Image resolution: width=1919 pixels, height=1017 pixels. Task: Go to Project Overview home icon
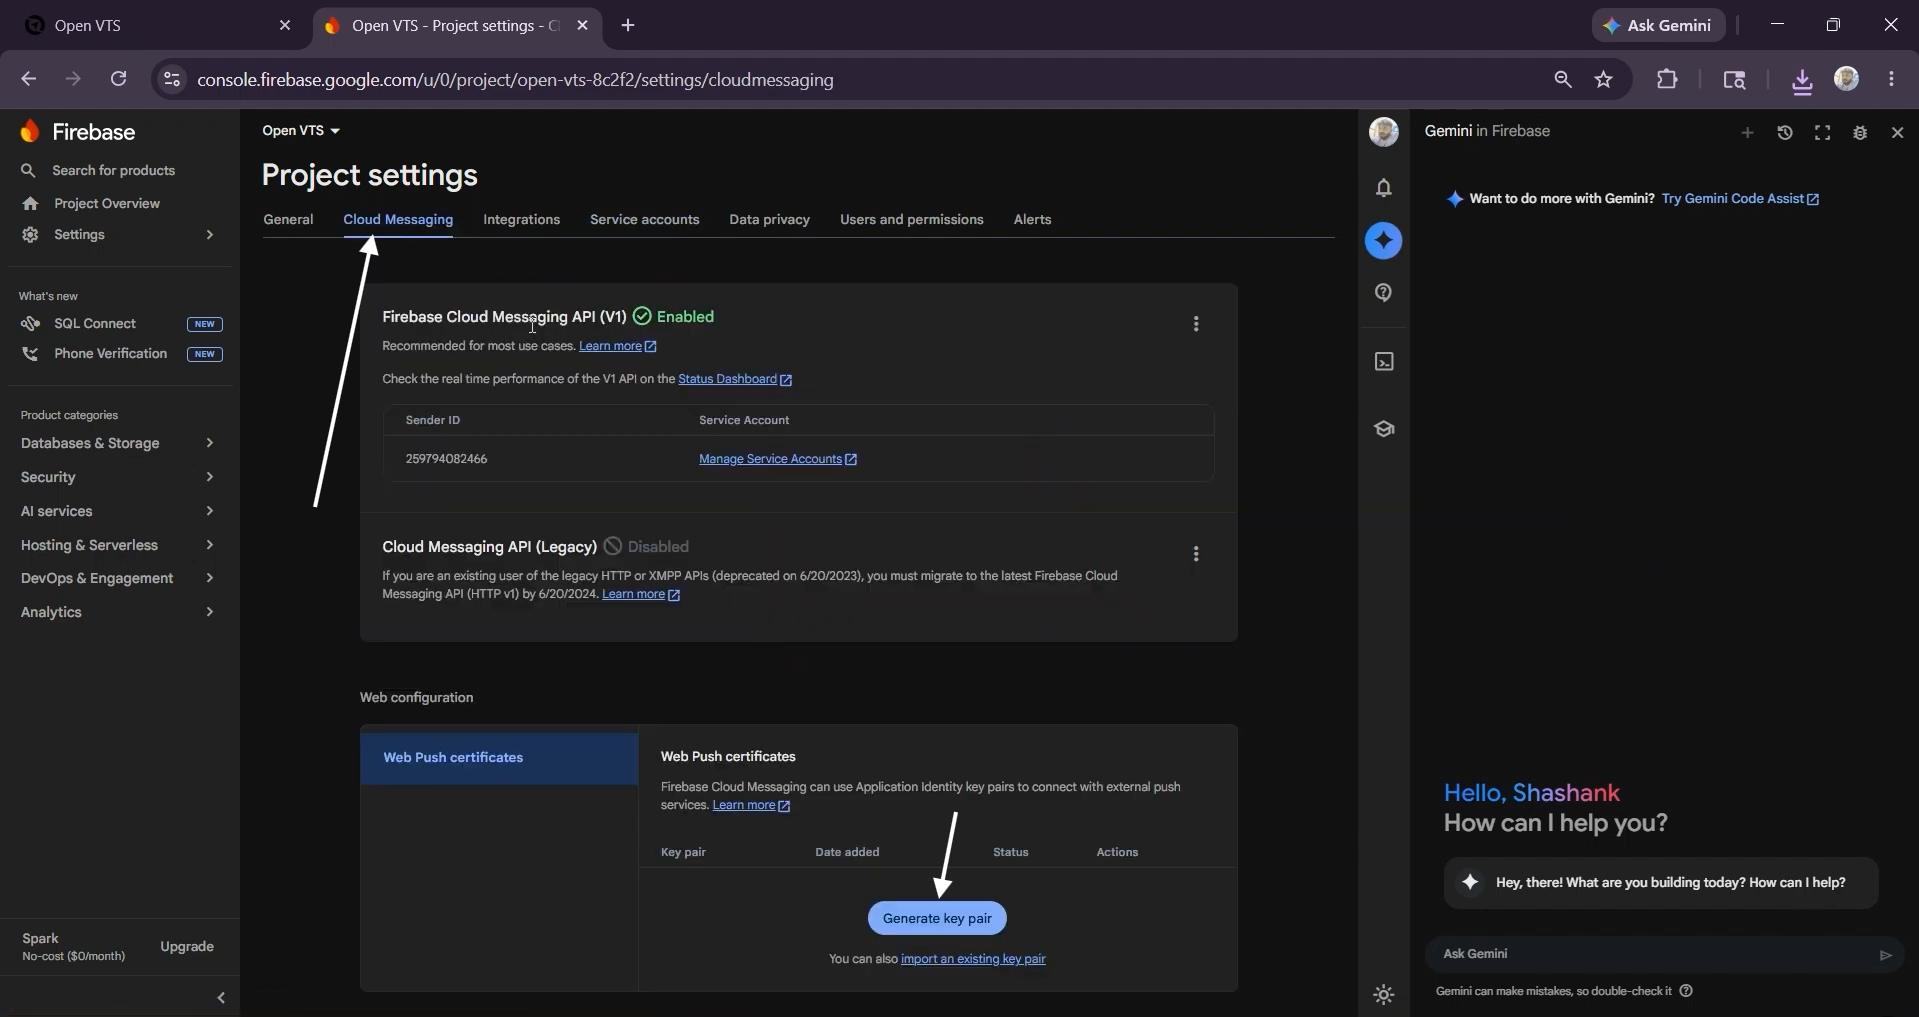coord(30,204)
